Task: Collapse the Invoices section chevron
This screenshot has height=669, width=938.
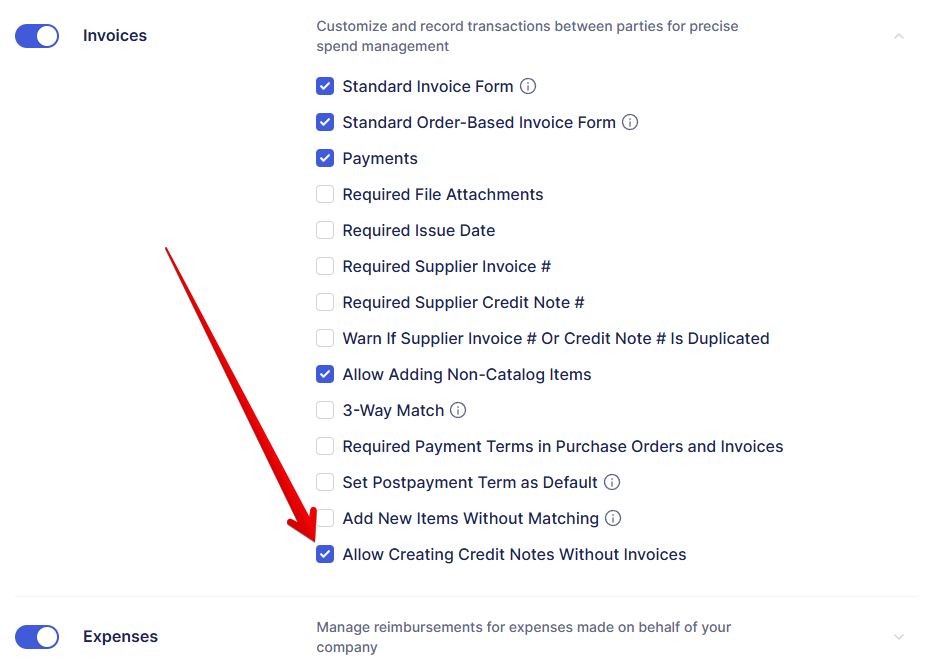Action: tap(898, 36)
